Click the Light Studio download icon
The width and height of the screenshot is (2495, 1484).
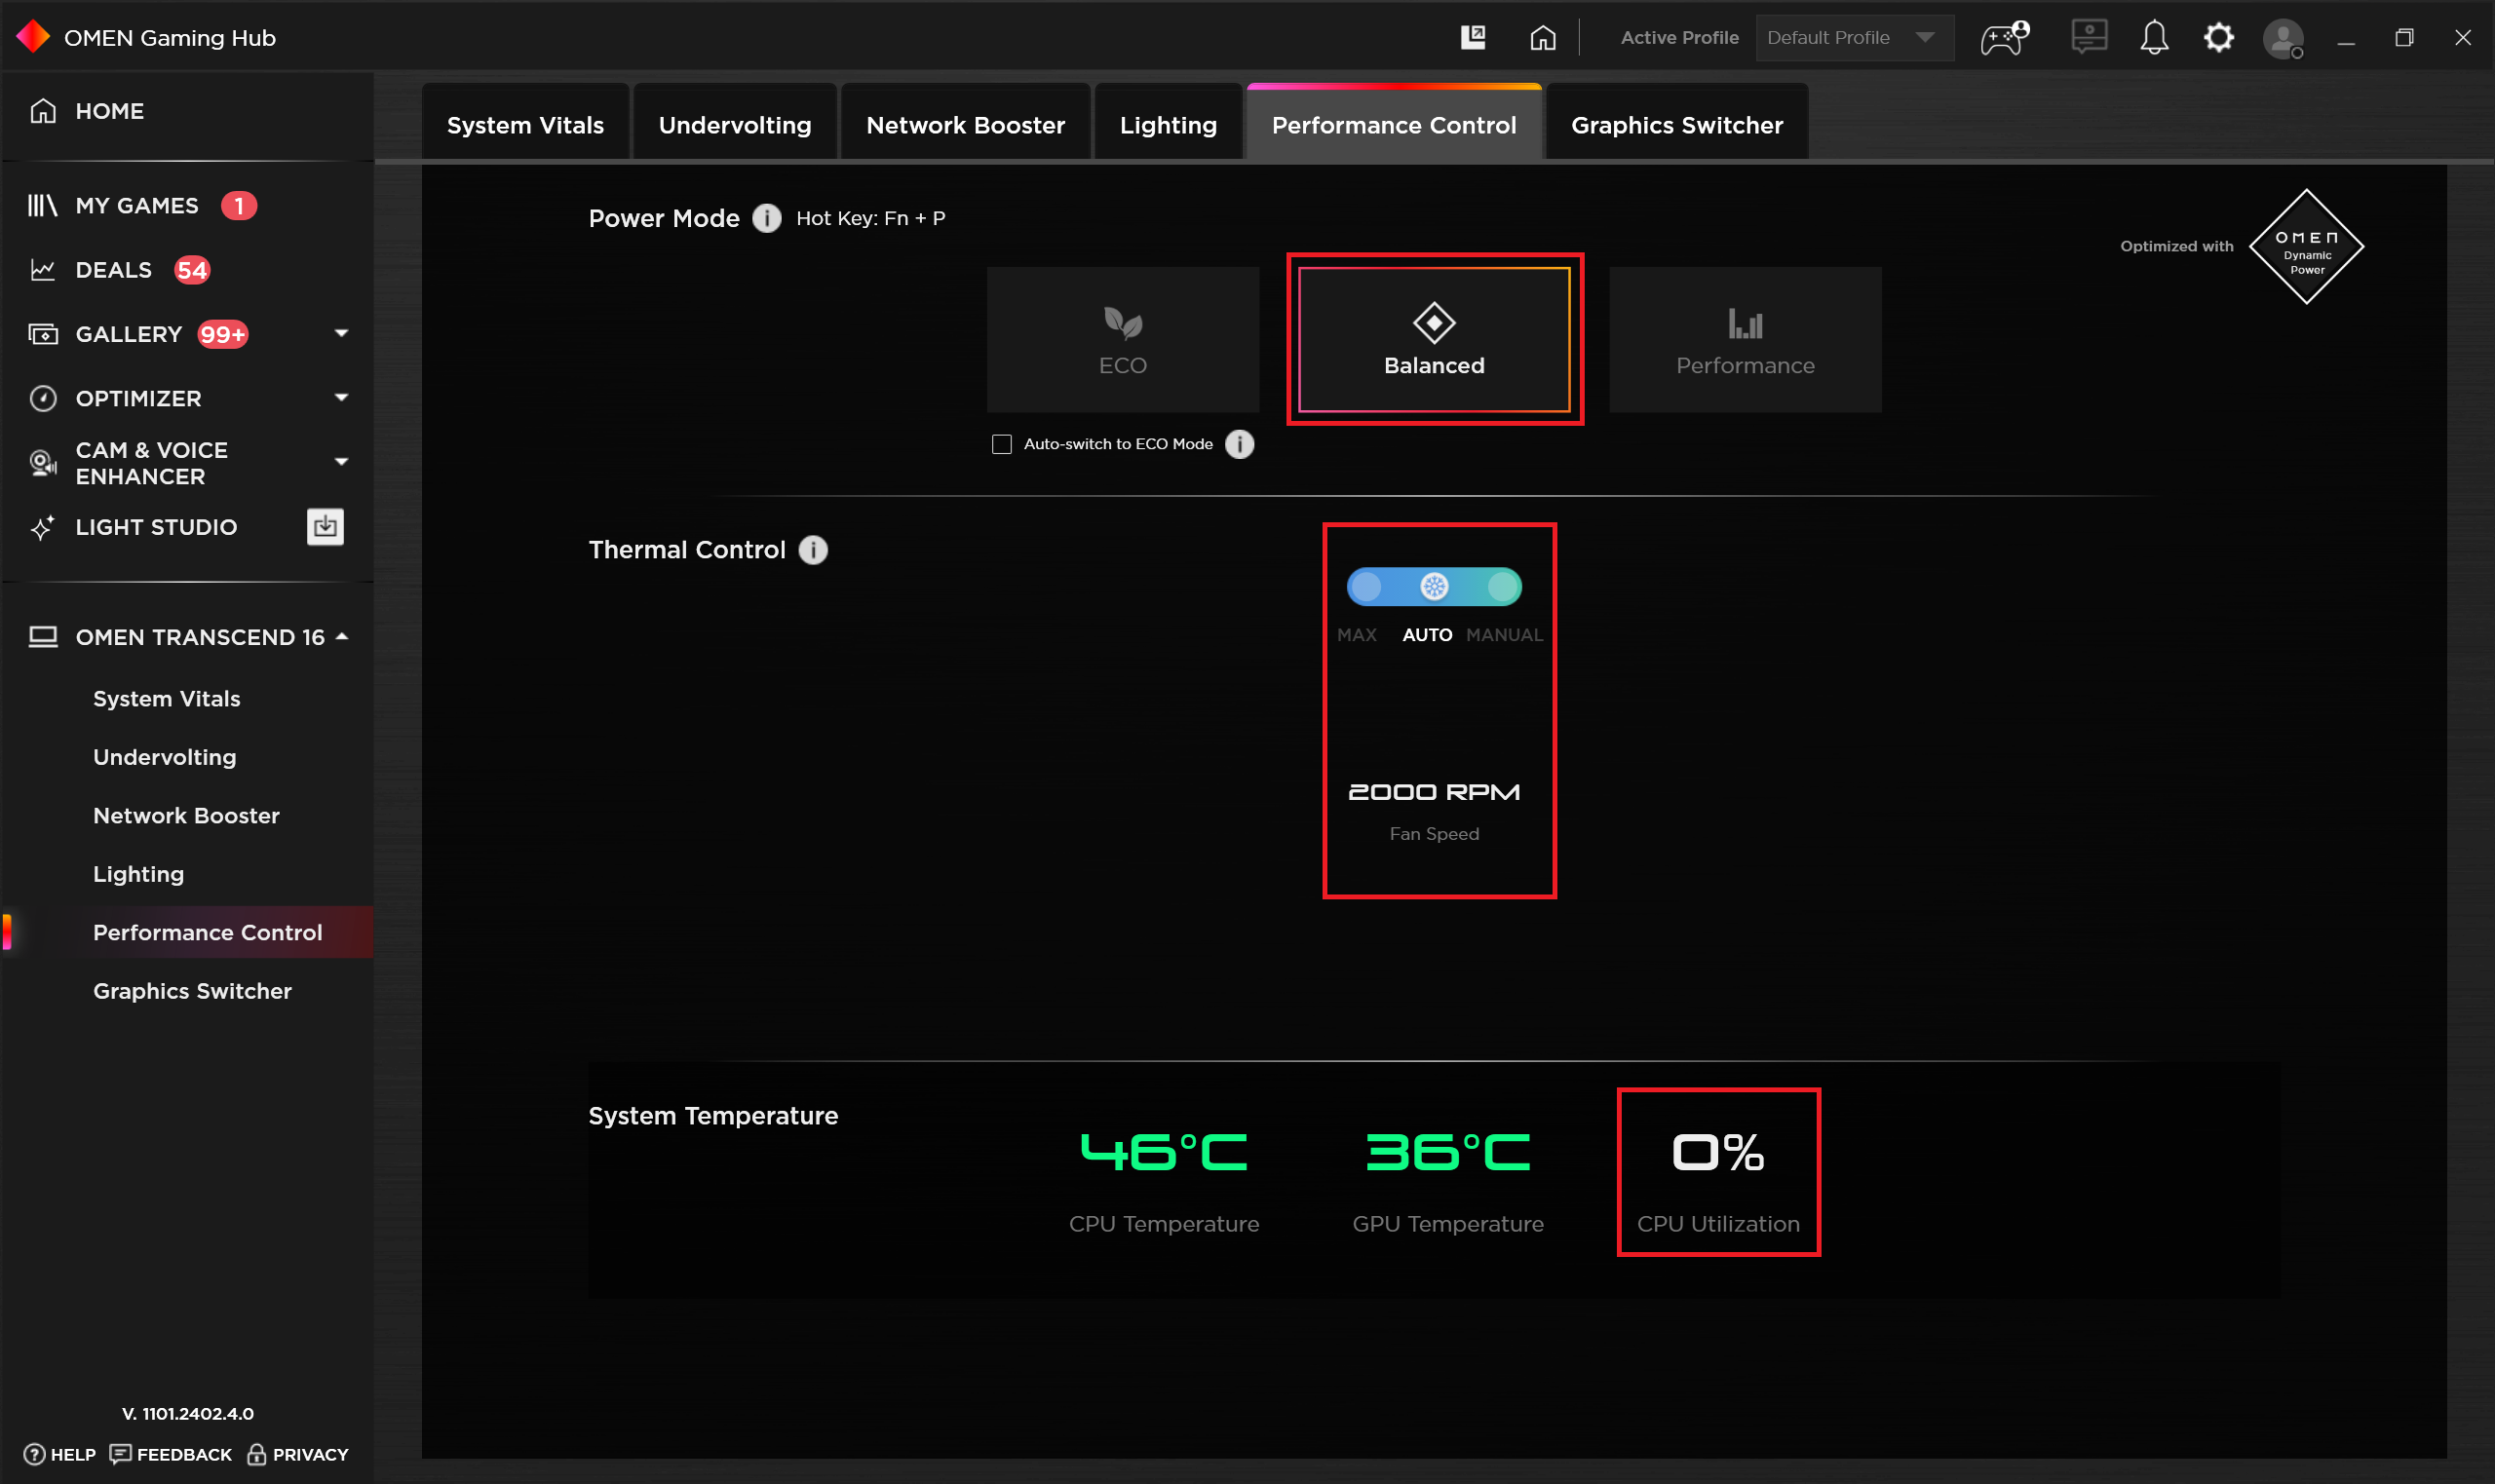click(x=325, y=527)
